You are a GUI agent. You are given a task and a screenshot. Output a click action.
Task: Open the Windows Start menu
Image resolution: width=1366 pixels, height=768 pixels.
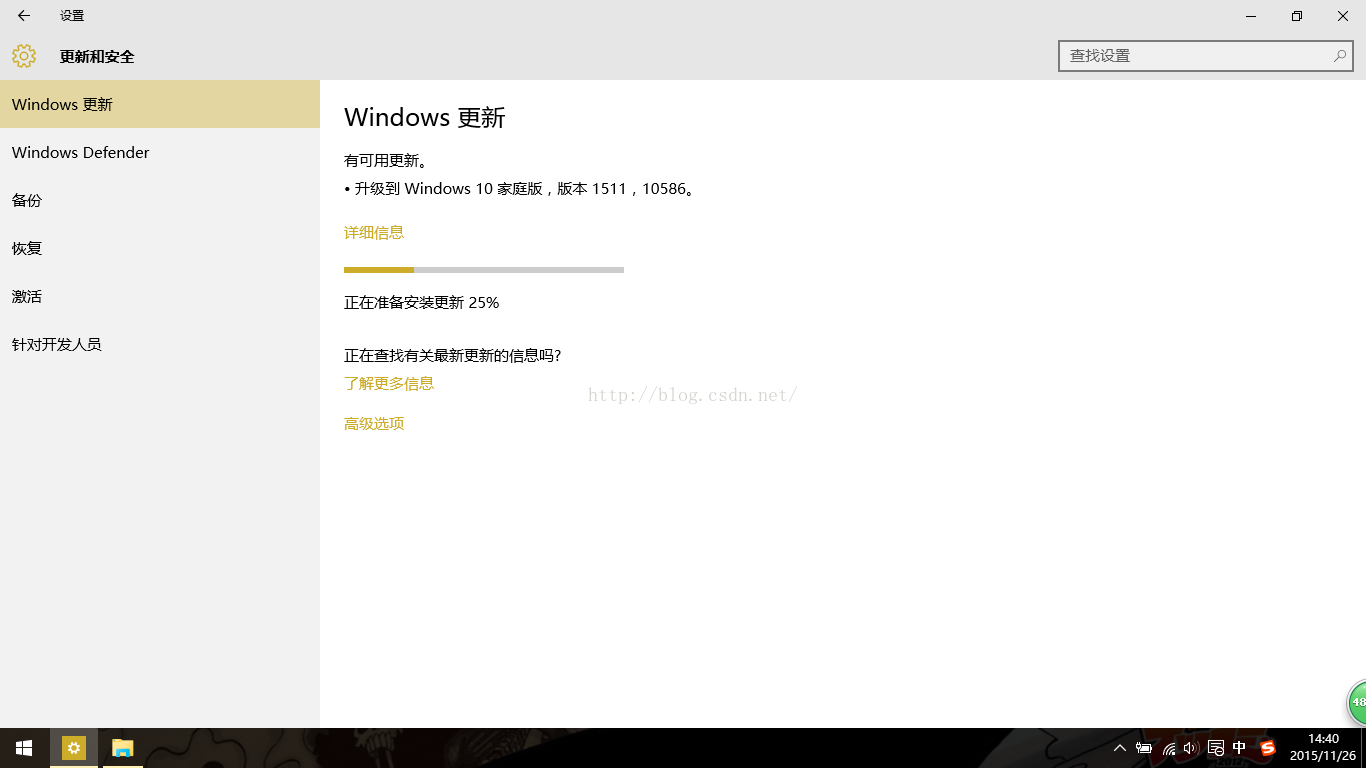pos(24,748)
